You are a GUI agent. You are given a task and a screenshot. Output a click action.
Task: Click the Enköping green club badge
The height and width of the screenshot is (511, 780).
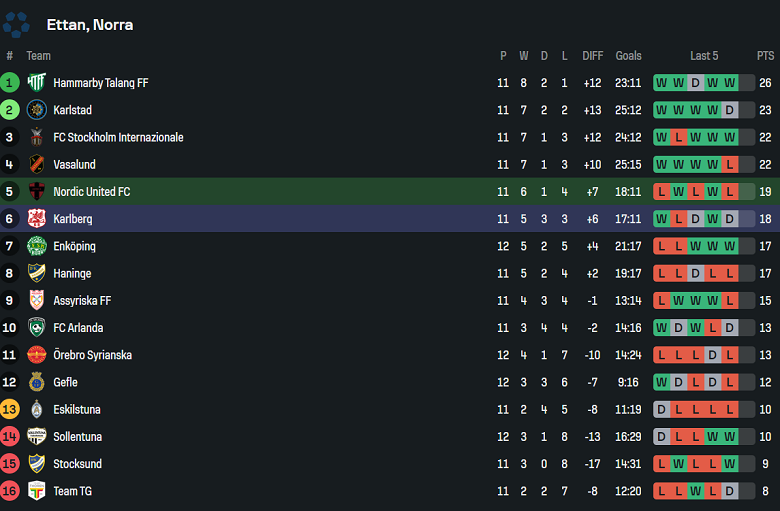(x=37, y=246)
